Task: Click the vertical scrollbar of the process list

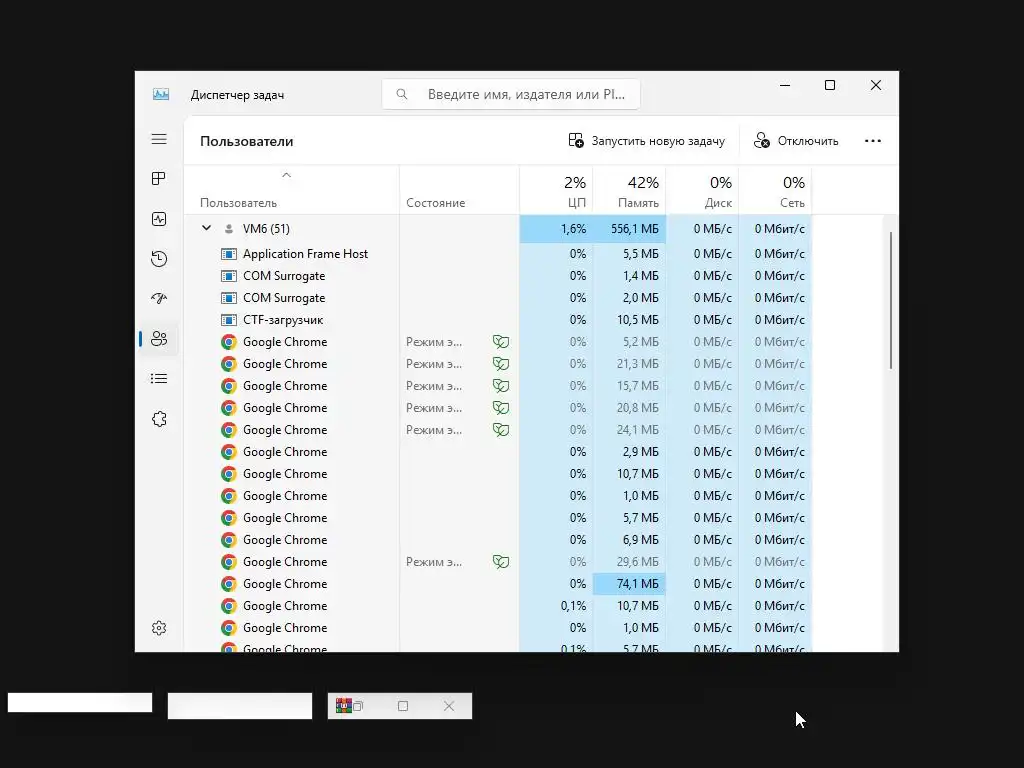Action: pyautogui.click(x=891, y=300)
